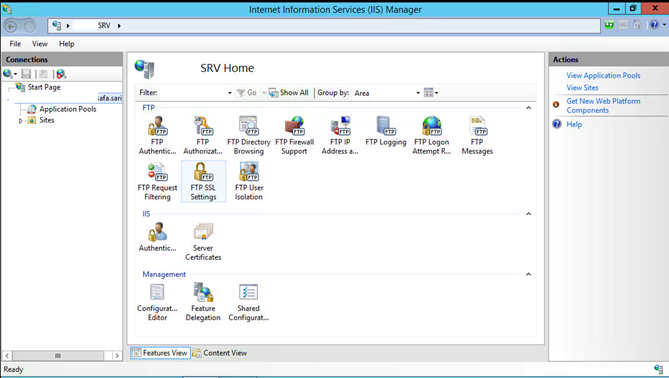669x378 pixels.
Task: Open Configuration Editor
Action: (x=157, y=302)
